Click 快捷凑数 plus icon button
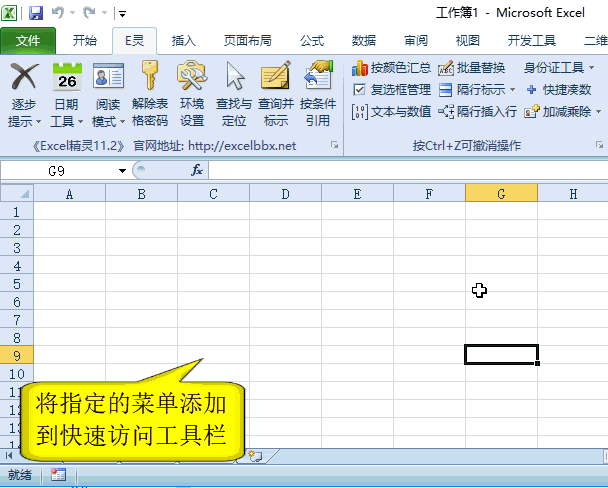 pos(558,90)
